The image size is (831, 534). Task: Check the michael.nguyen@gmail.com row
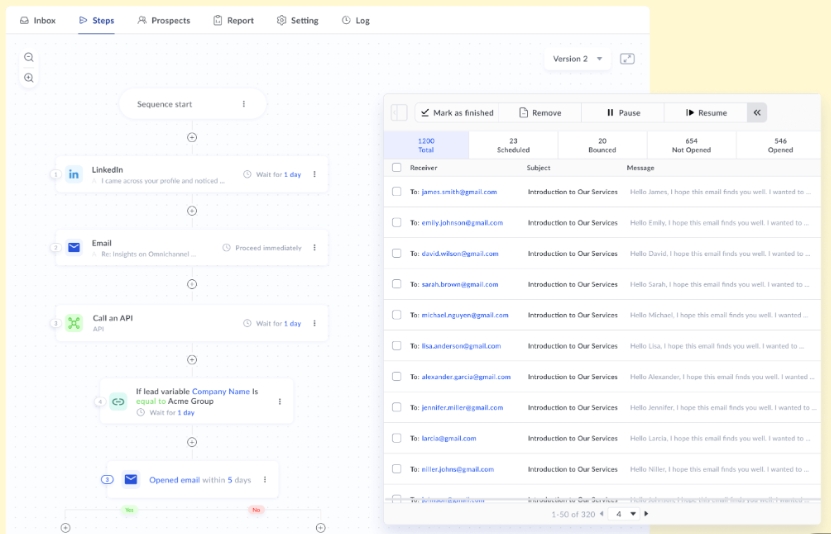pyautogui.click(x=396, y=315)
